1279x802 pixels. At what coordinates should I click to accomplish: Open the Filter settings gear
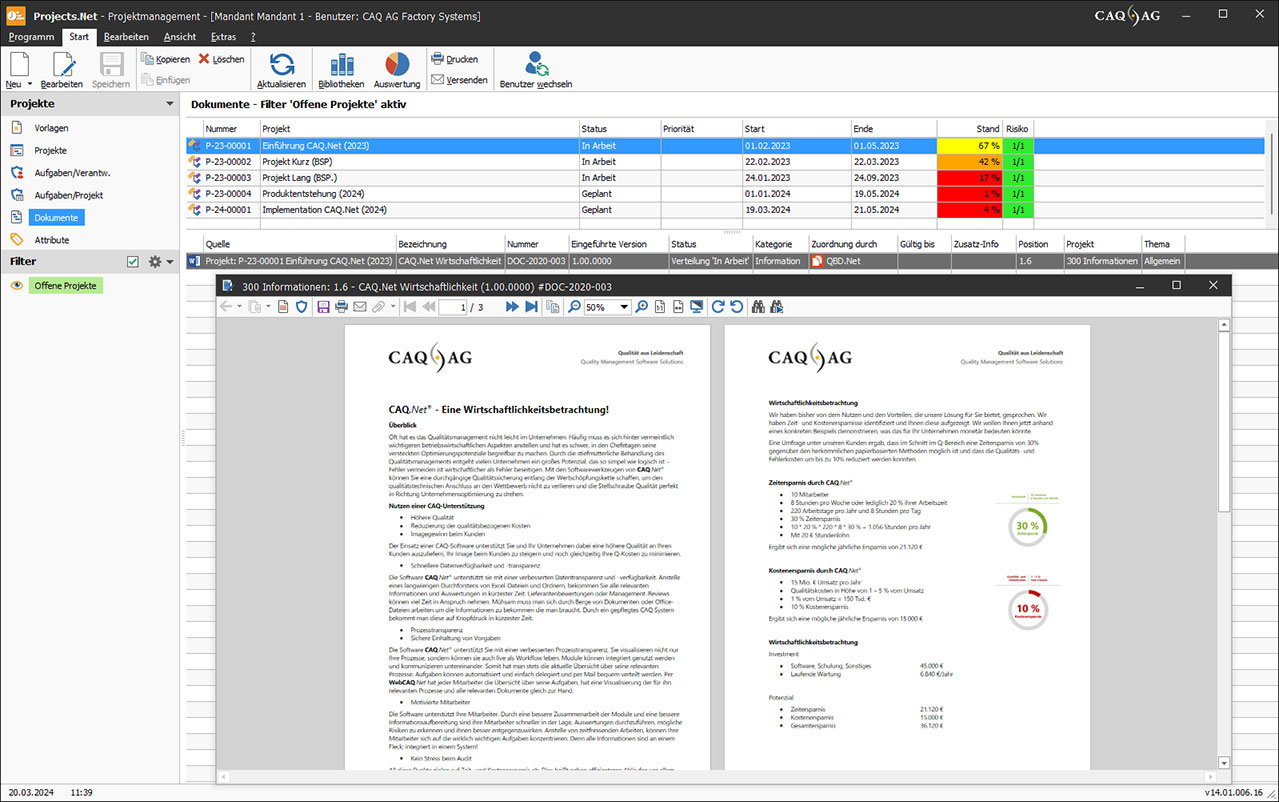click(155, 262)
